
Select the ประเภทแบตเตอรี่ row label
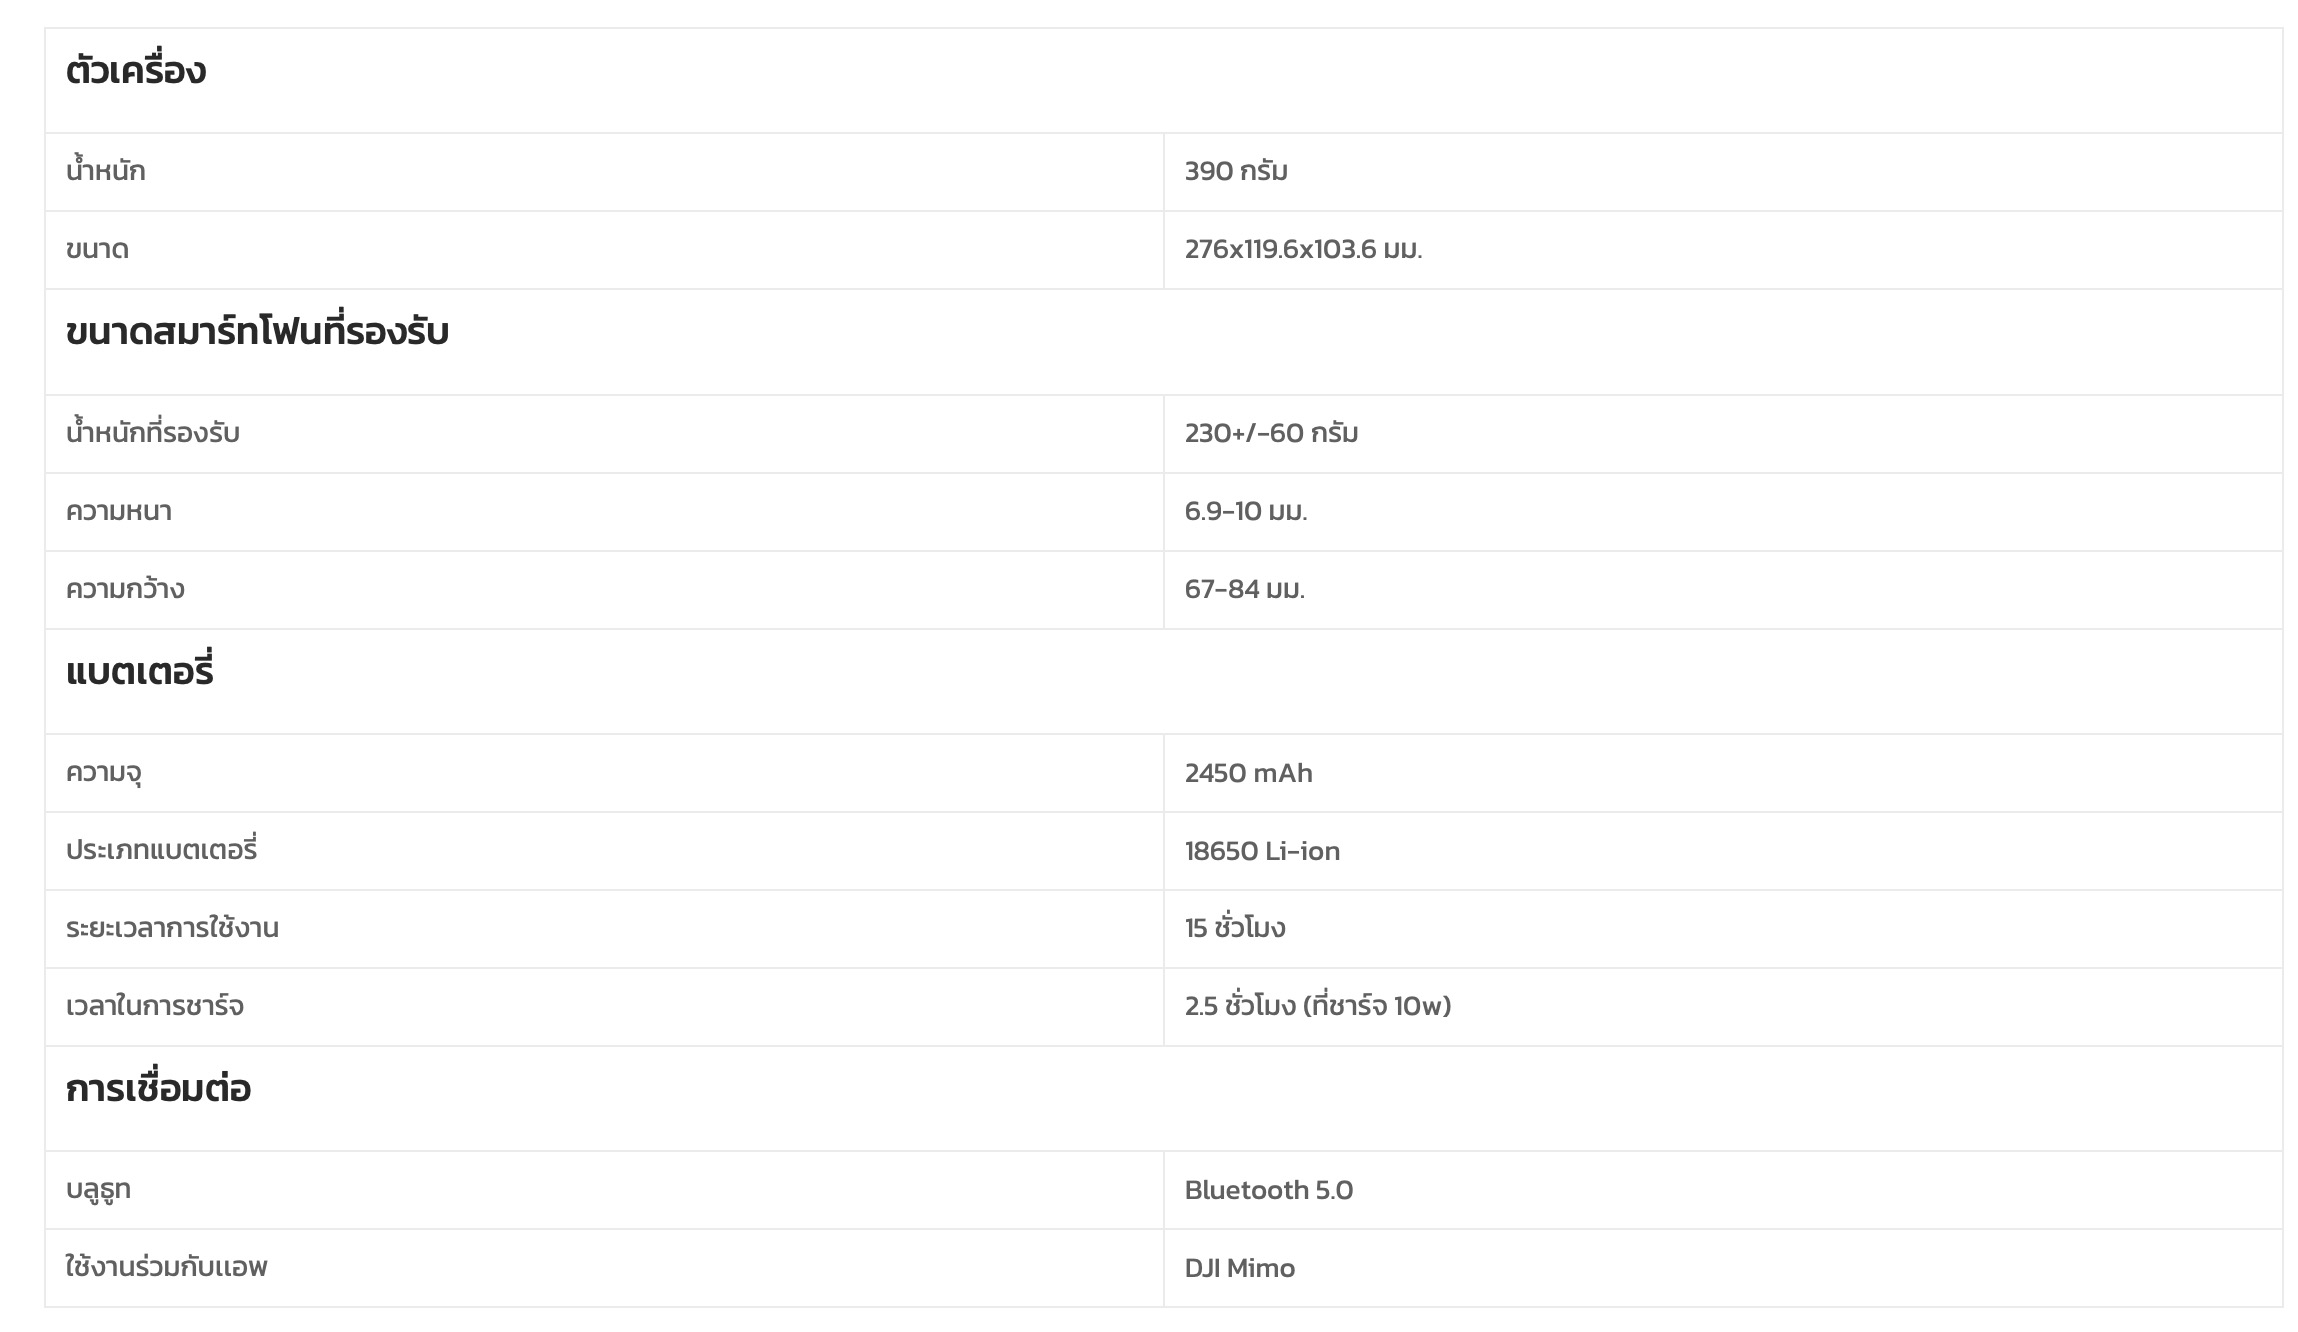[x=161, y=851]
